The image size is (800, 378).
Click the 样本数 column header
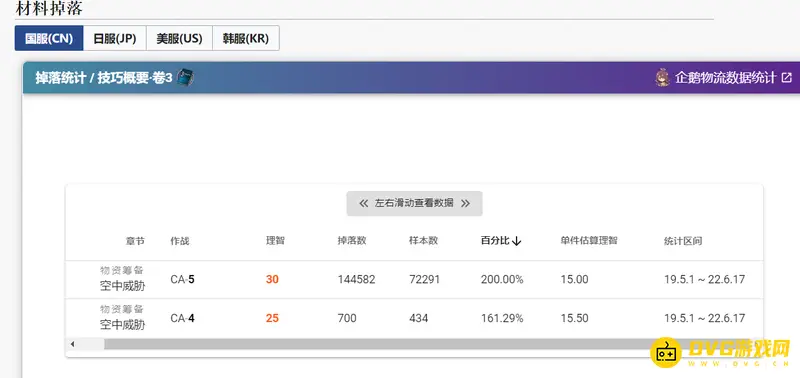coord(423,241)
